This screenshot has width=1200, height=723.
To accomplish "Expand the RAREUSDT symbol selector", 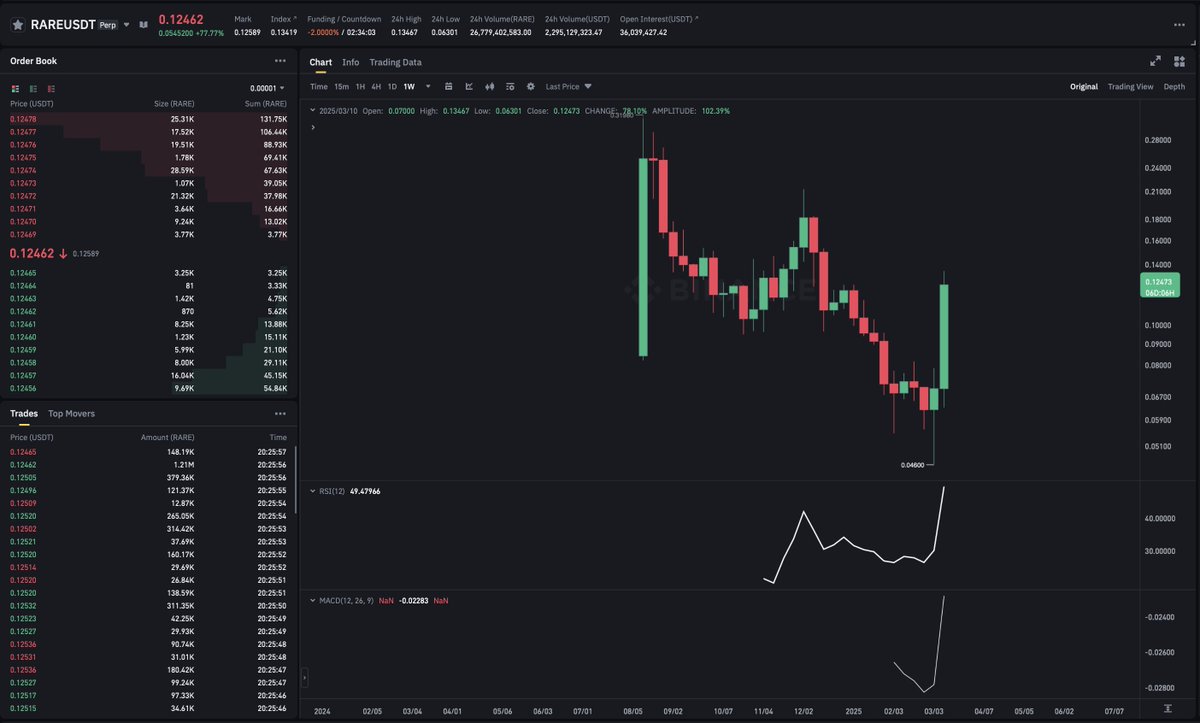I will coord(127,24).
